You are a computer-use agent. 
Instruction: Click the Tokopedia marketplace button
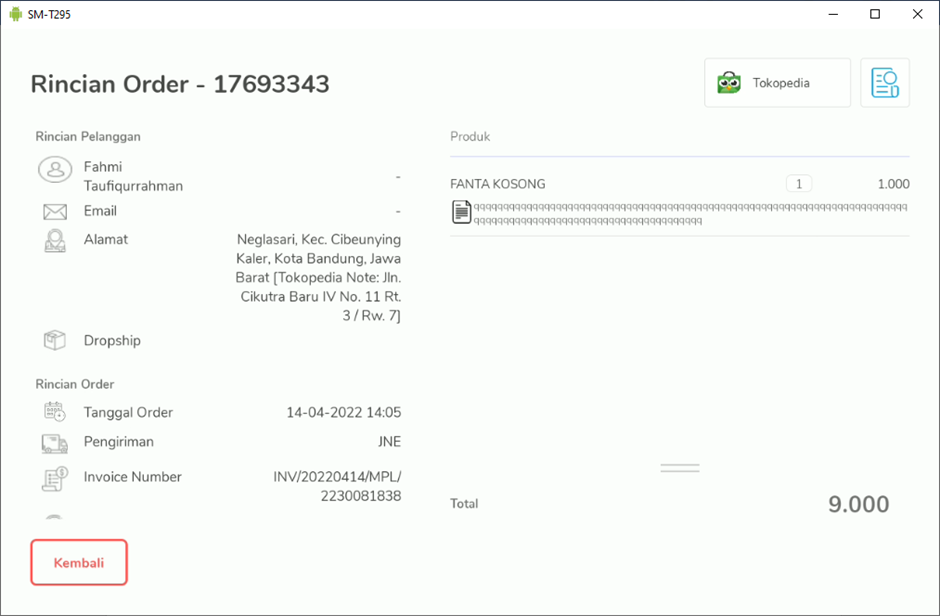tap(777, 83)
